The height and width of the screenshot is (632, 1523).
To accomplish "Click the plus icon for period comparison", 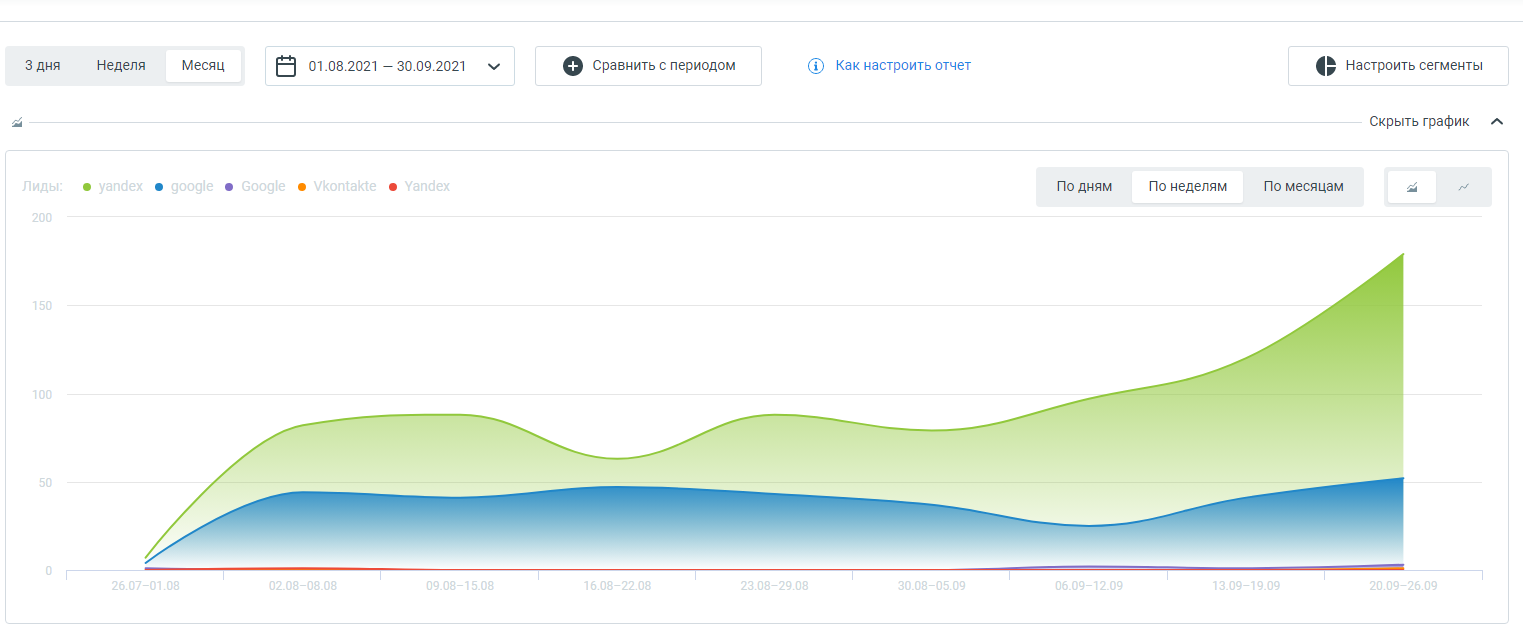I will point(573,66).
